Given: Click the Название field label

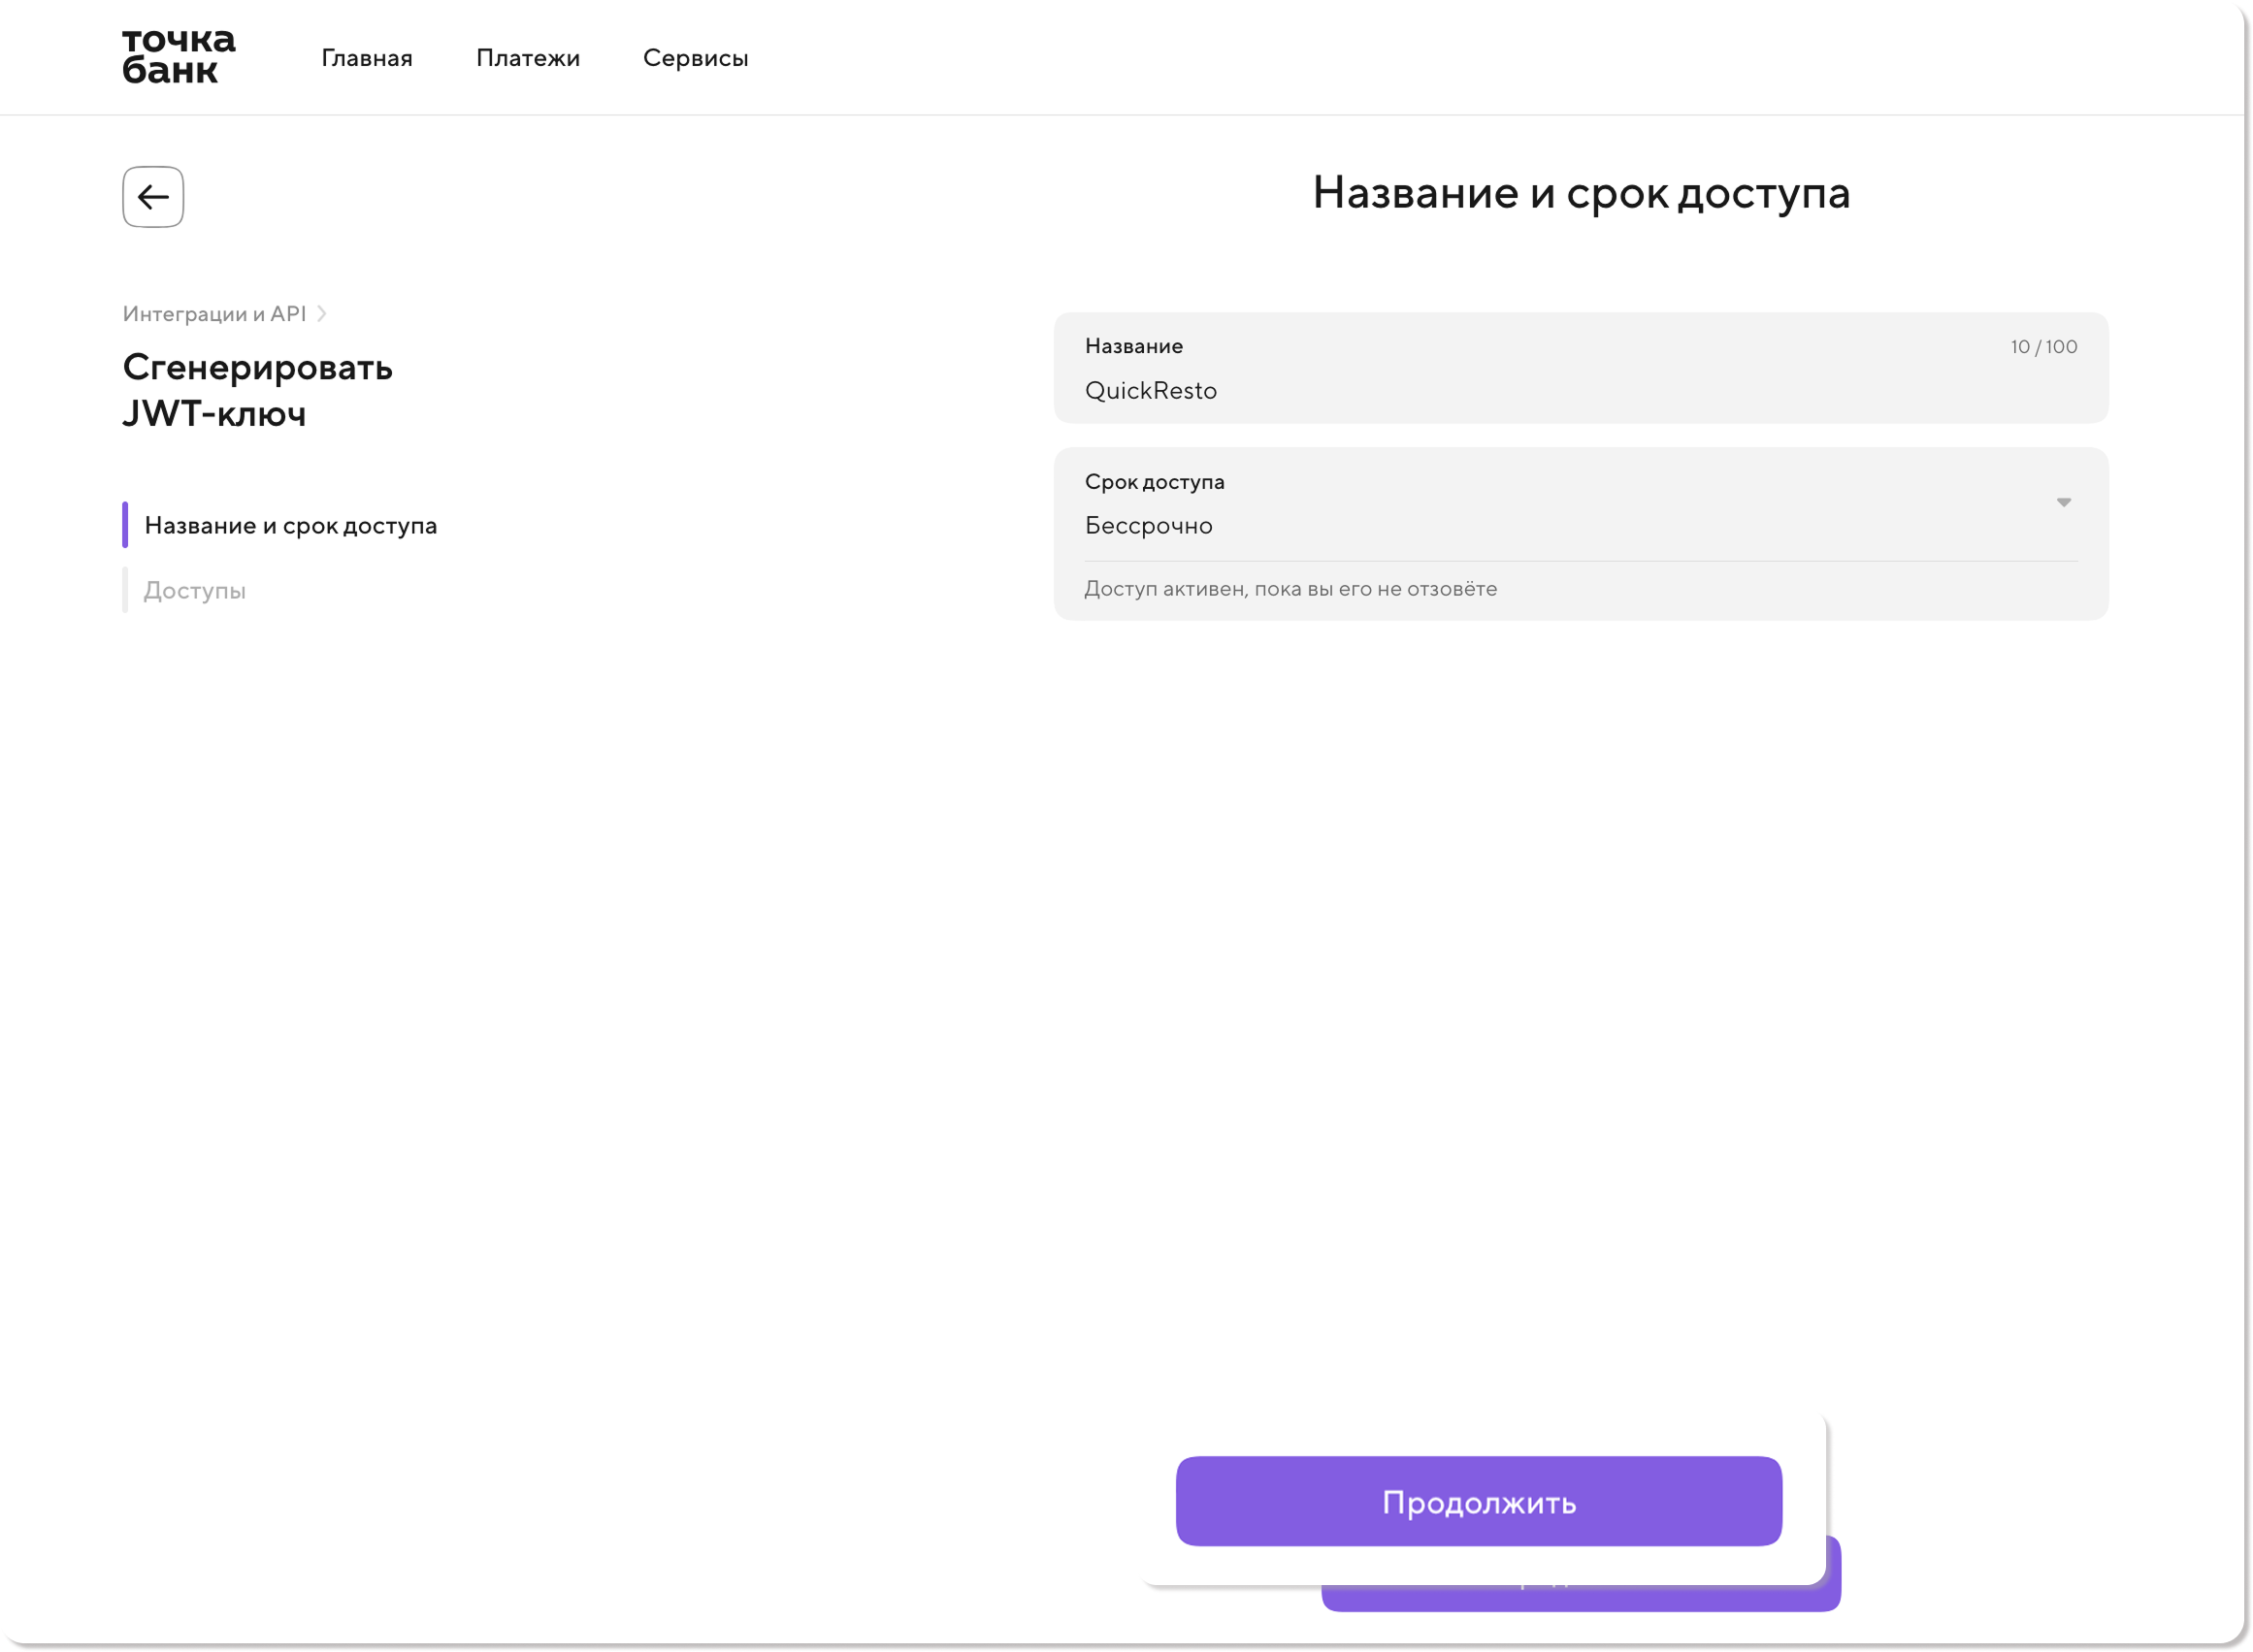Looking at the screenshot, I should (1133, 347).
